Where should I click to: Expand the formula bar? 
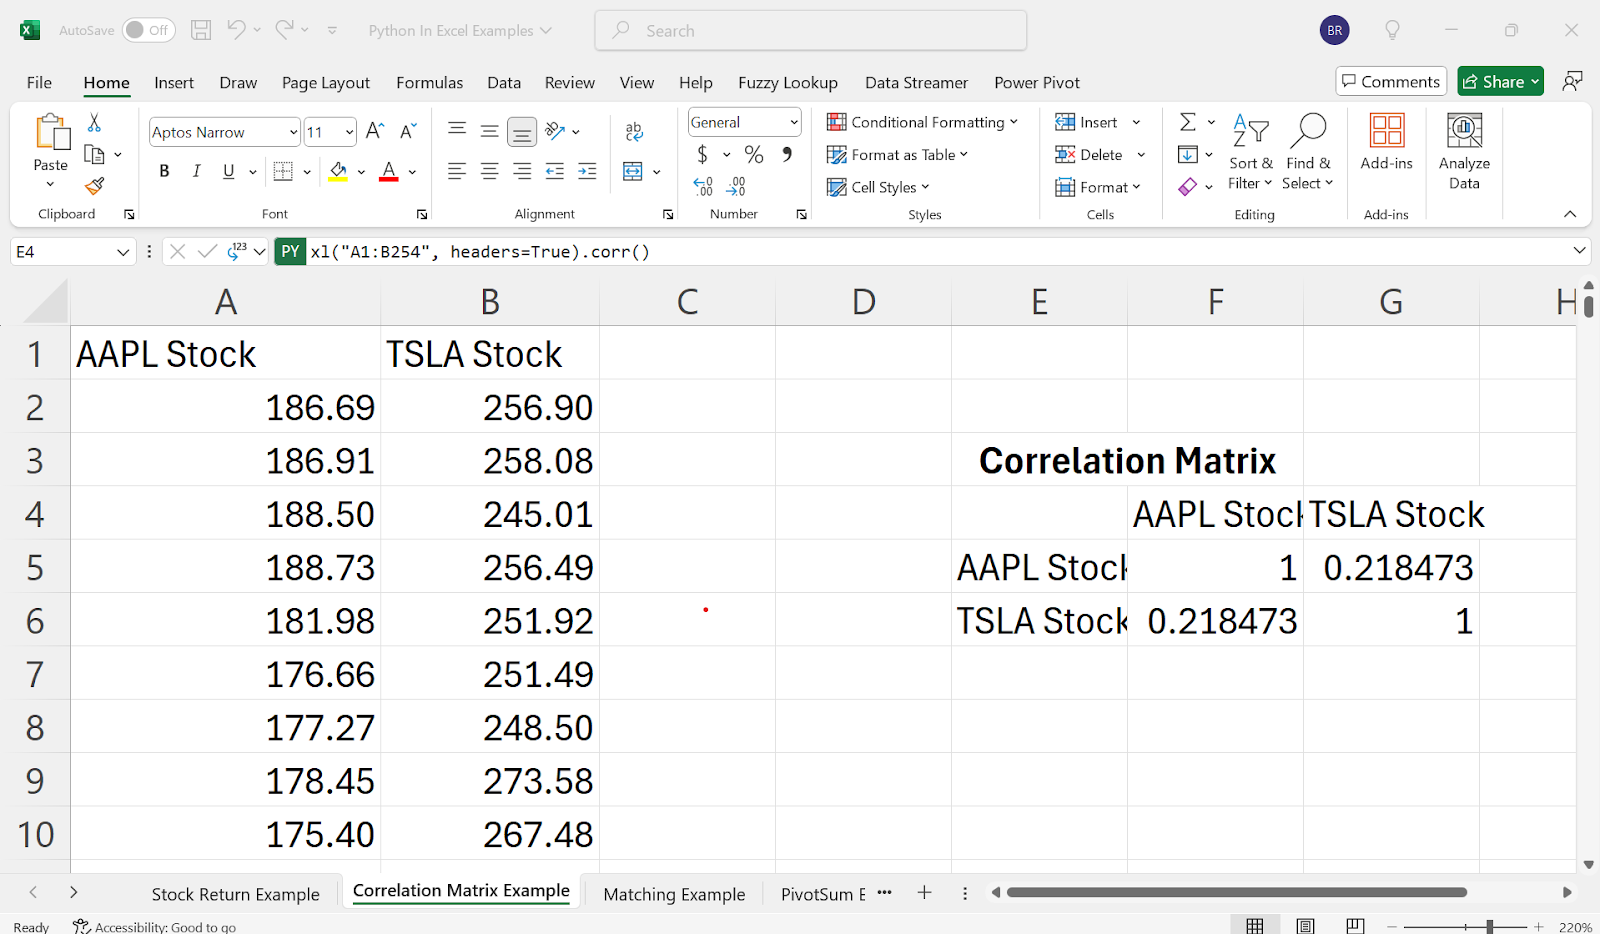click(x=1579, y=251)
